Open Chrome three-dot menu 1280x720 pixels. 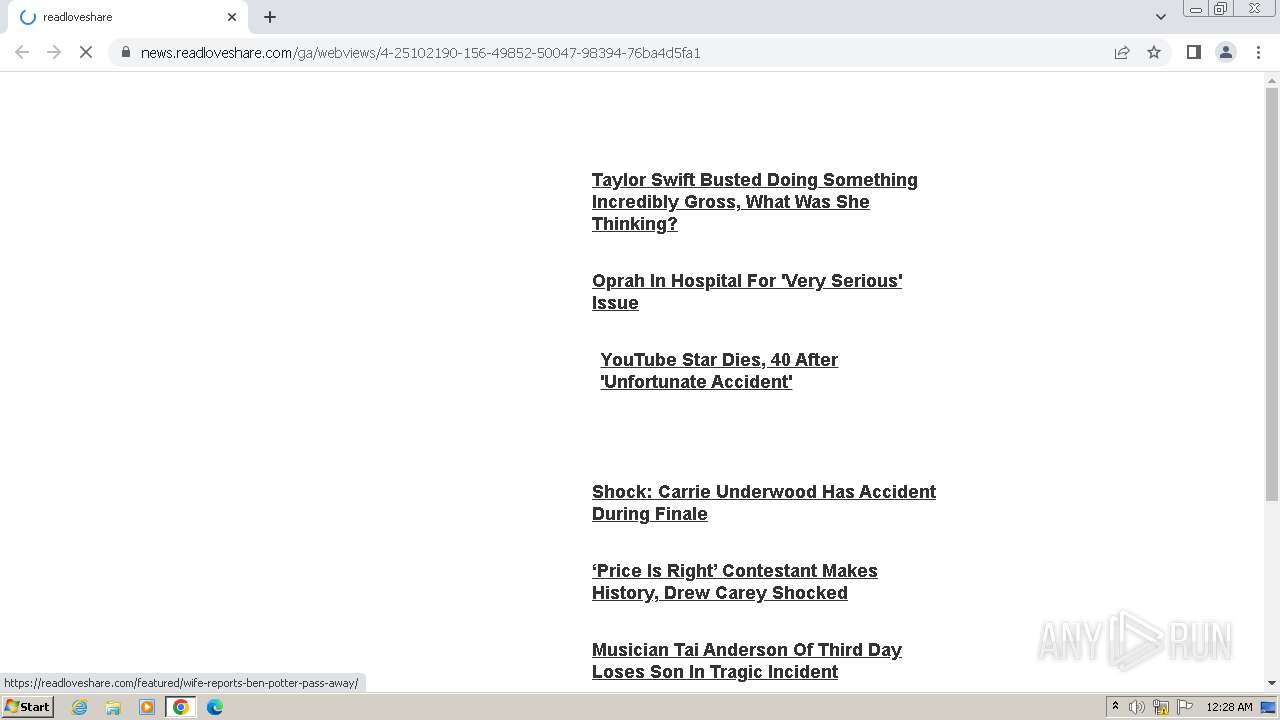click(x=1258, y=52)
